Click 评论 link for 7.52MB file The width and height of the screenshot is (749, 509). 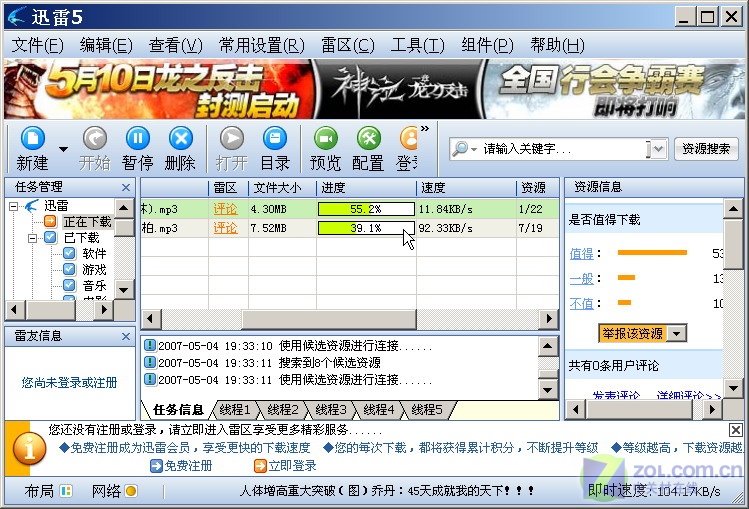pyautogui.click(x=225, y=228)
